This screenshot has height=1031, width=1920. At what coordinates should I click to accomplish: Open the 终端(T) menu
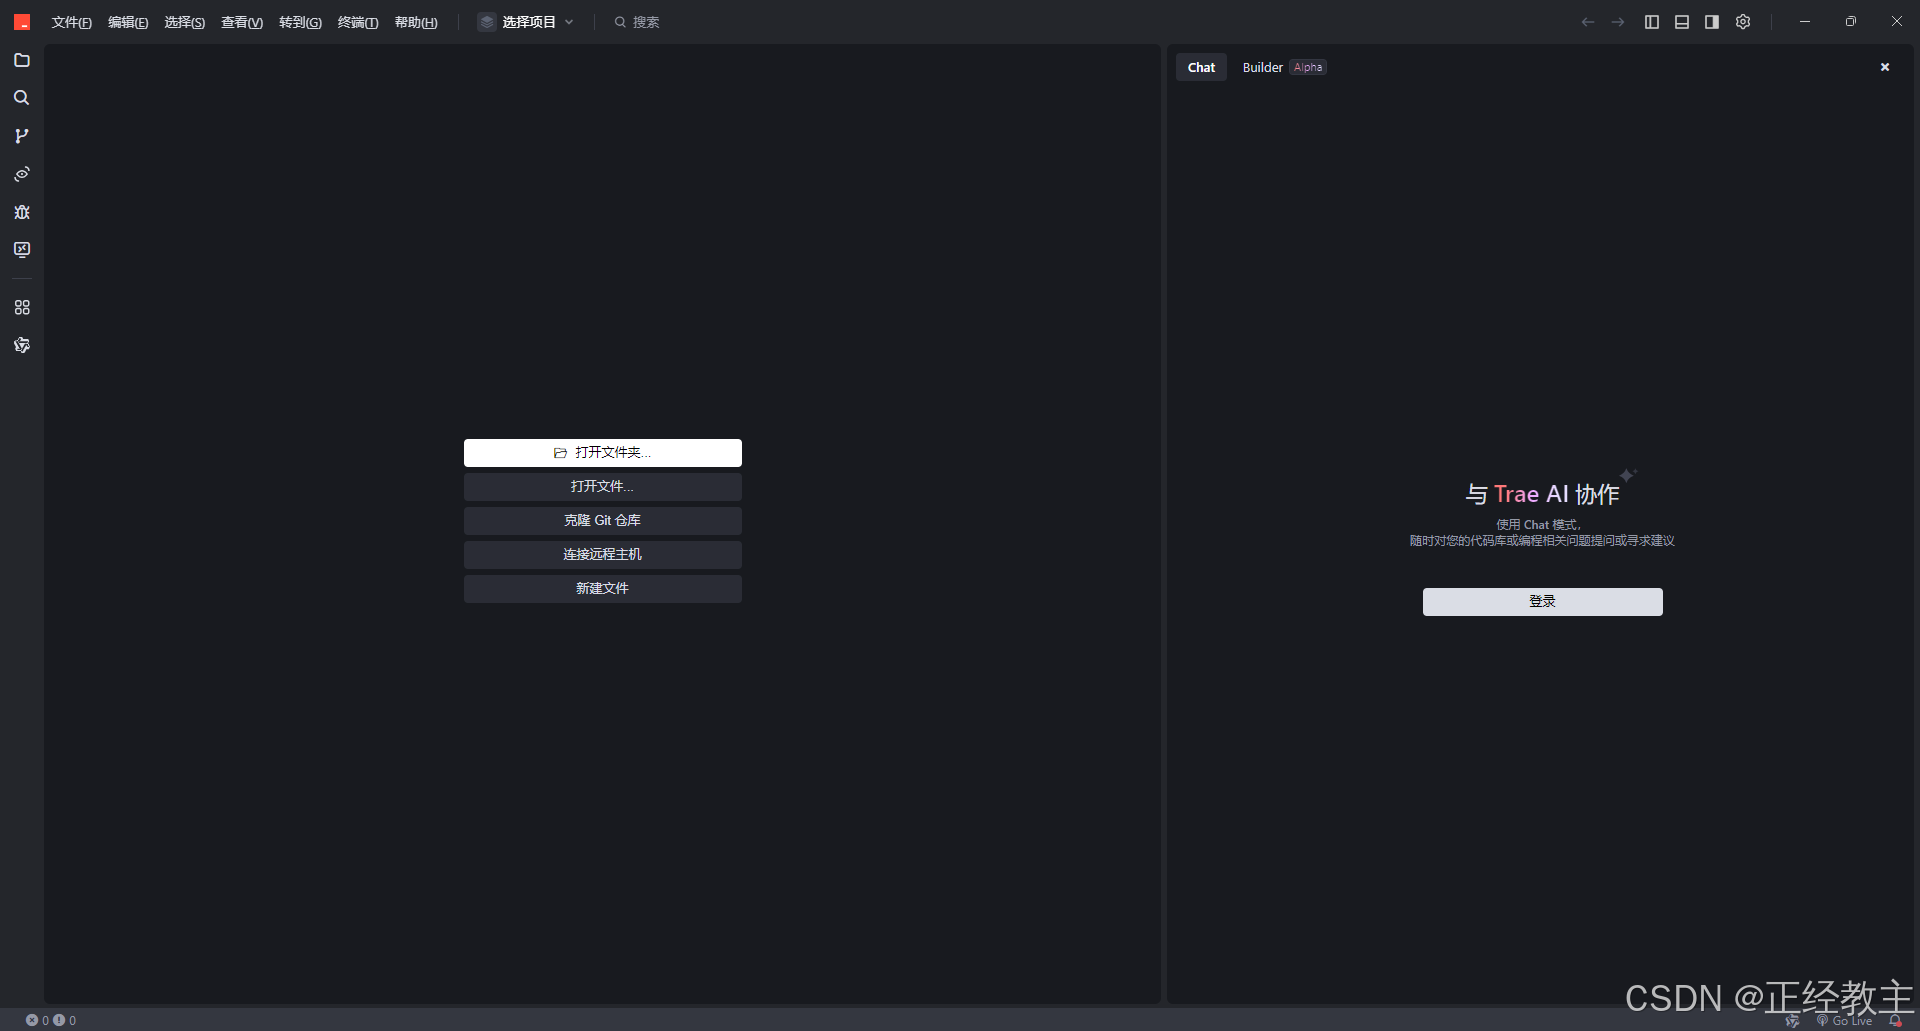click(x=358, y=22)
